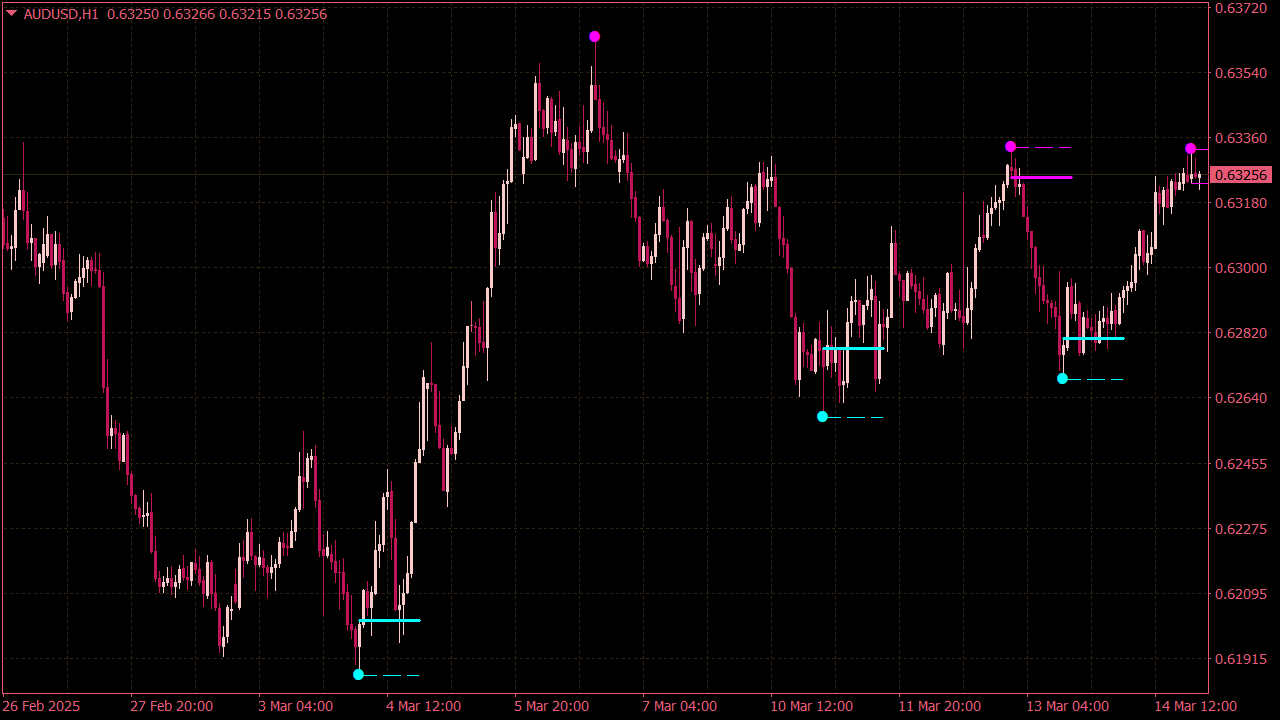This screenshot has width=1280, height=720.
Task: Click the triangle arrow beside AUDUSD,H1 title
Action: (x=12, y=14)
